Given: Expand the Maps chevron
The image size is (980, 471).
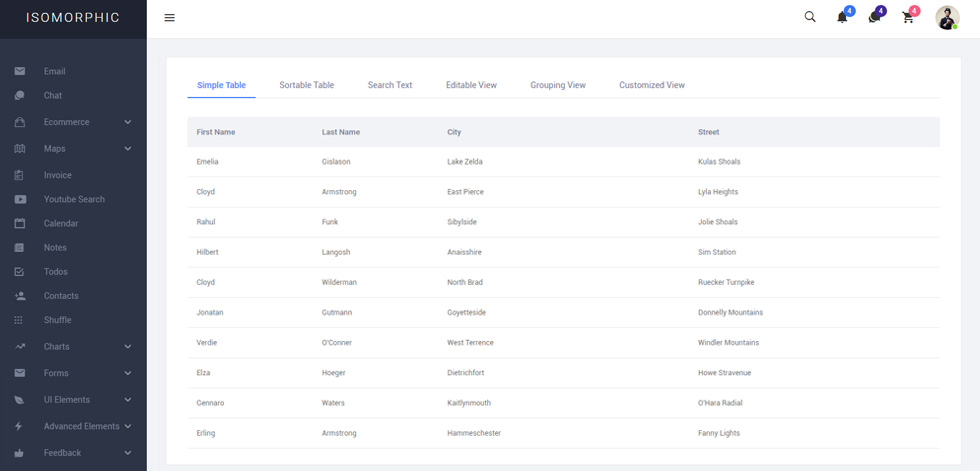Looking at the screenshot, I should pos(128,149).
